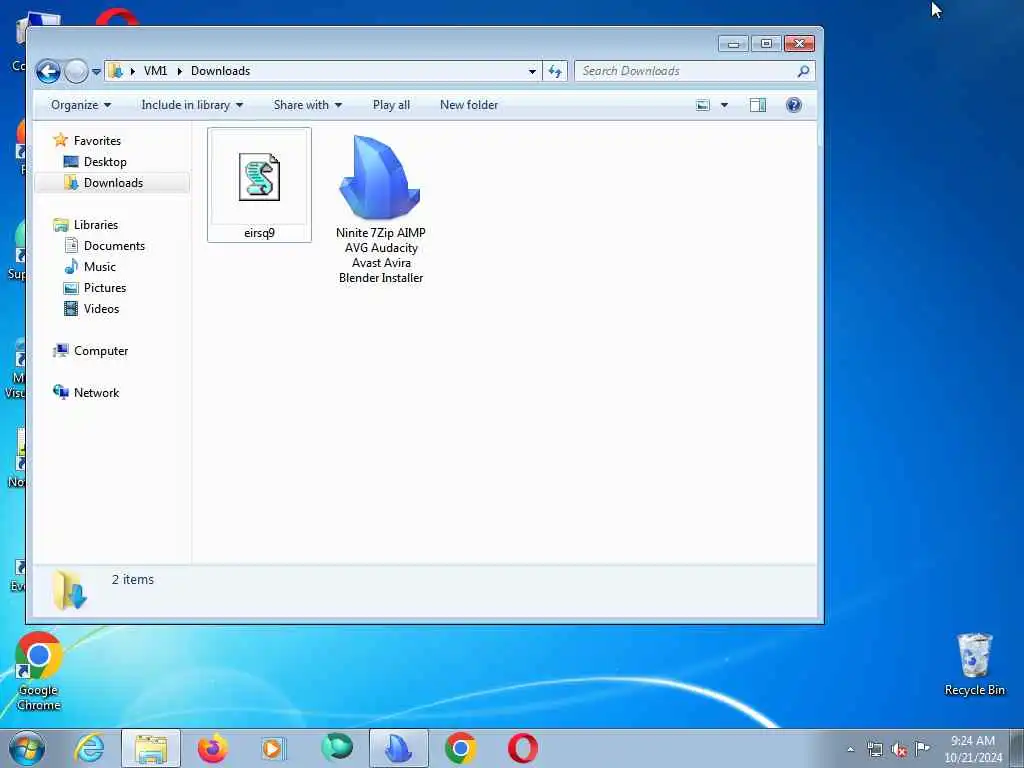
Task: Open the Music library
Action: pyautogui.click(x=99, y=266)
